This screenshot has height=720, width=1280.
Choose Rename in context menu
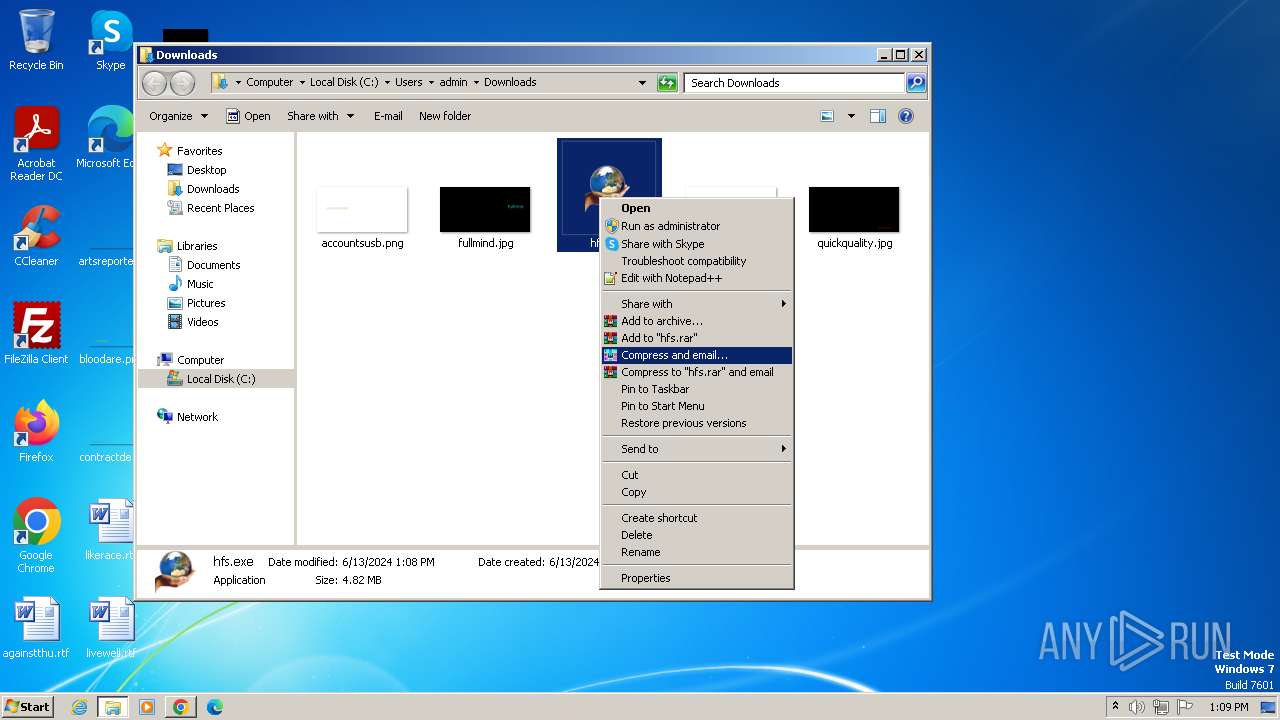696,552
